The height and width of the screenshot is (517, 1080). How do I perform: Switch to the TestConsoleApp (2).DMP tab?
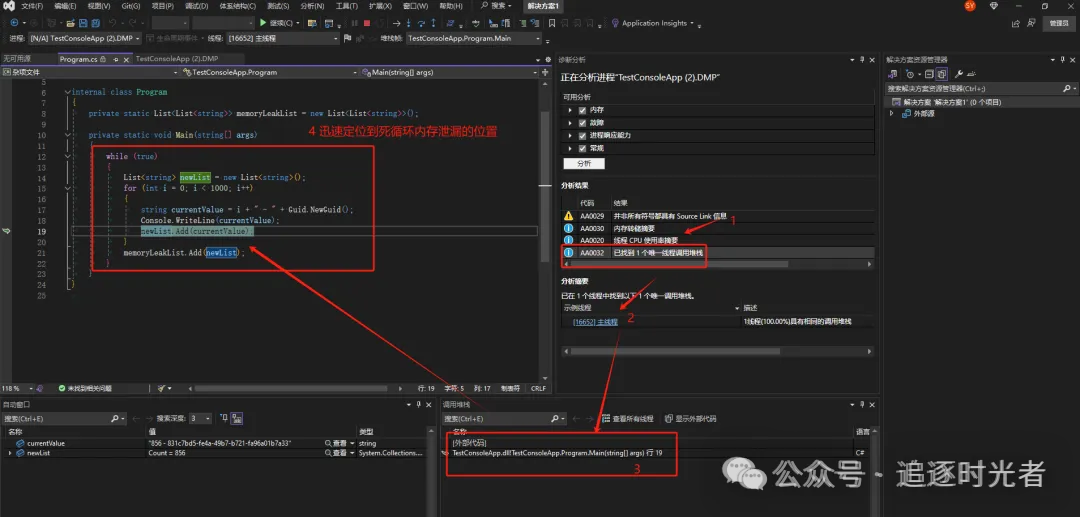tap(176, 59)
